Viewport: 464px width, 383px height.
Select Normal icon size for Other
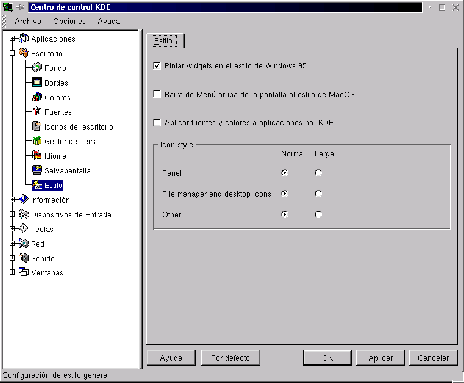point(284,214)
